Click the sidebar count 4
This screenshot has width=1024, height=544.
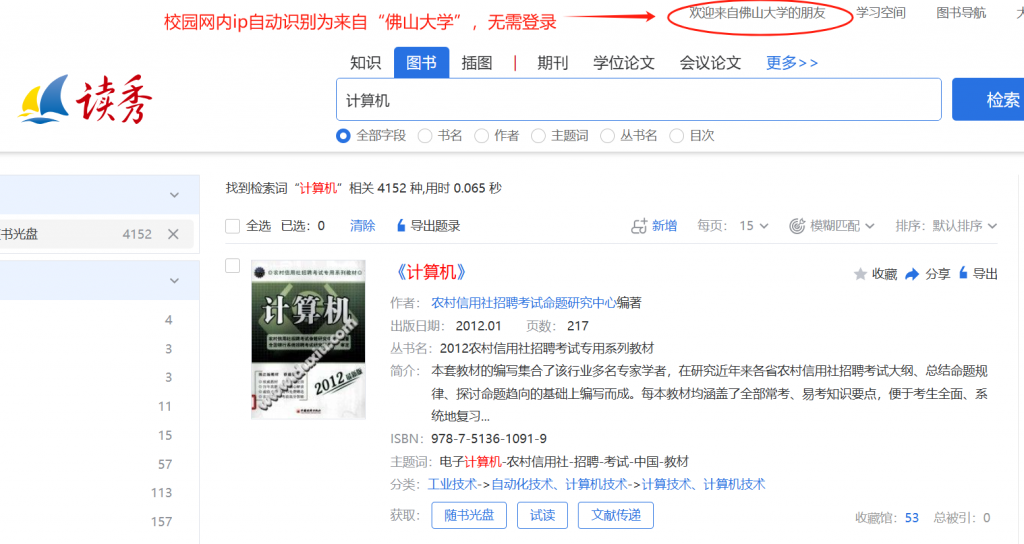click(168, 320)
